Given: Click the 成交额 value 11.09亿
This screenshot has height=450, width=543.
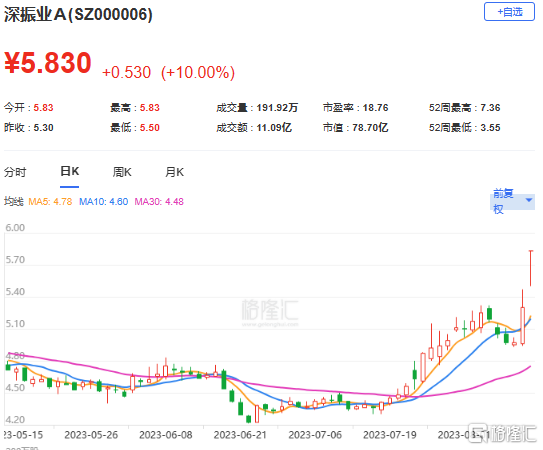Looking at the screenshot, I should (x=274, y=128).
